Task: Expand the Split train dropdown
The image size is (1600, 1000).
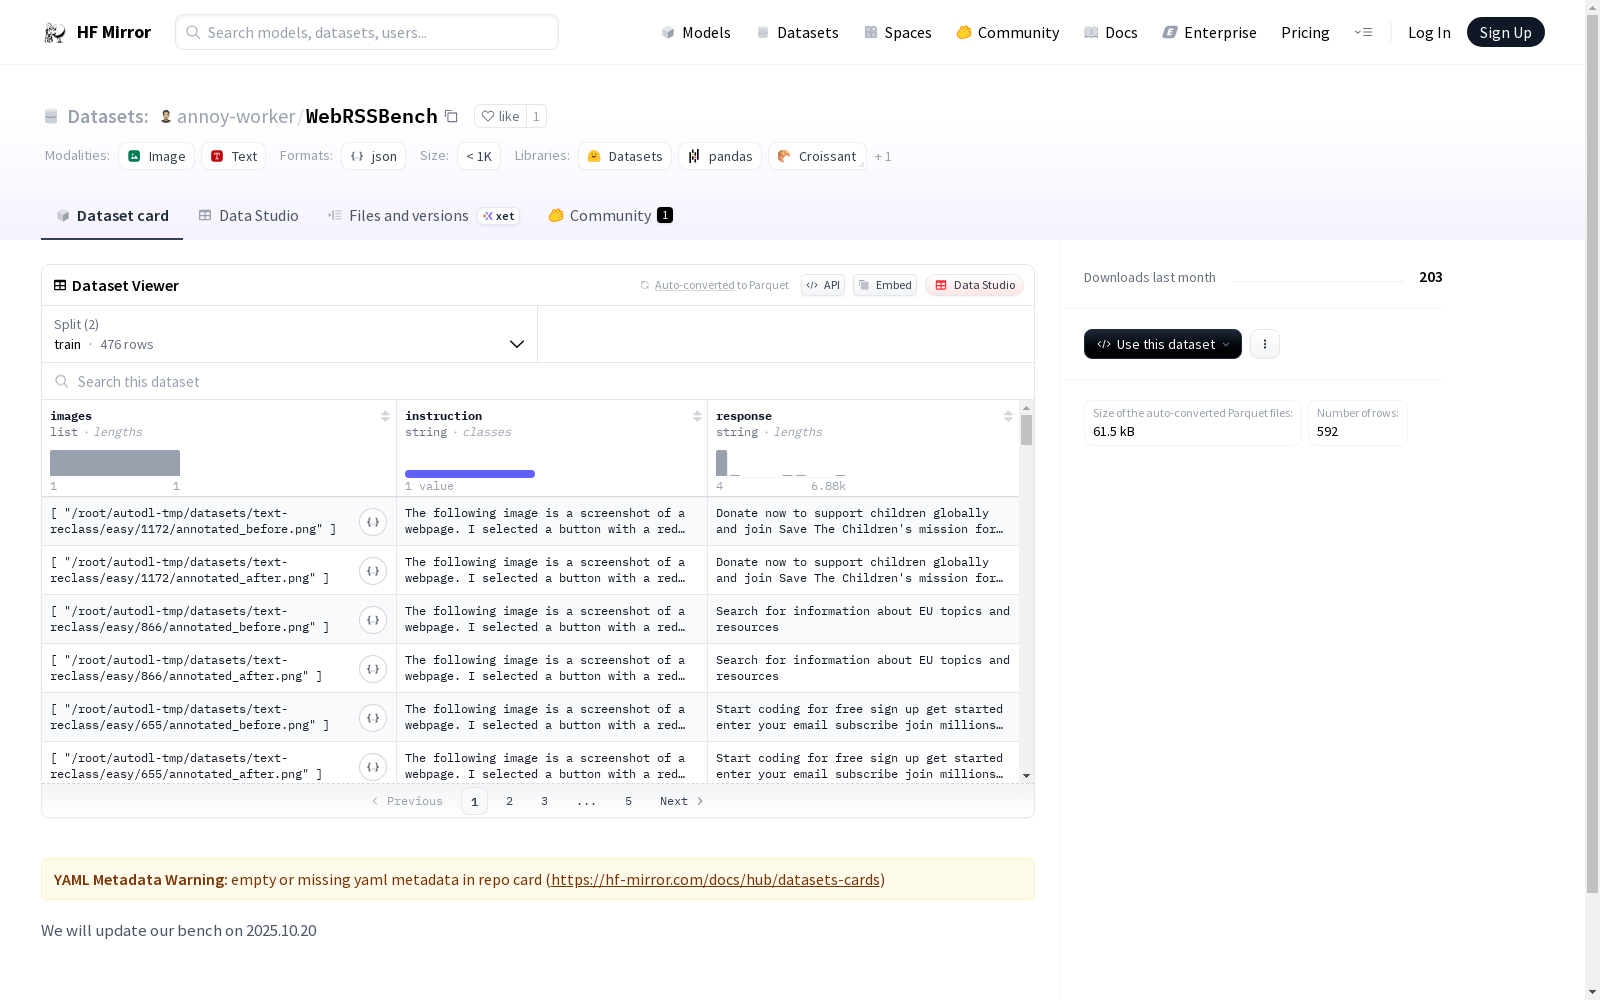Action: click(290, 334)
